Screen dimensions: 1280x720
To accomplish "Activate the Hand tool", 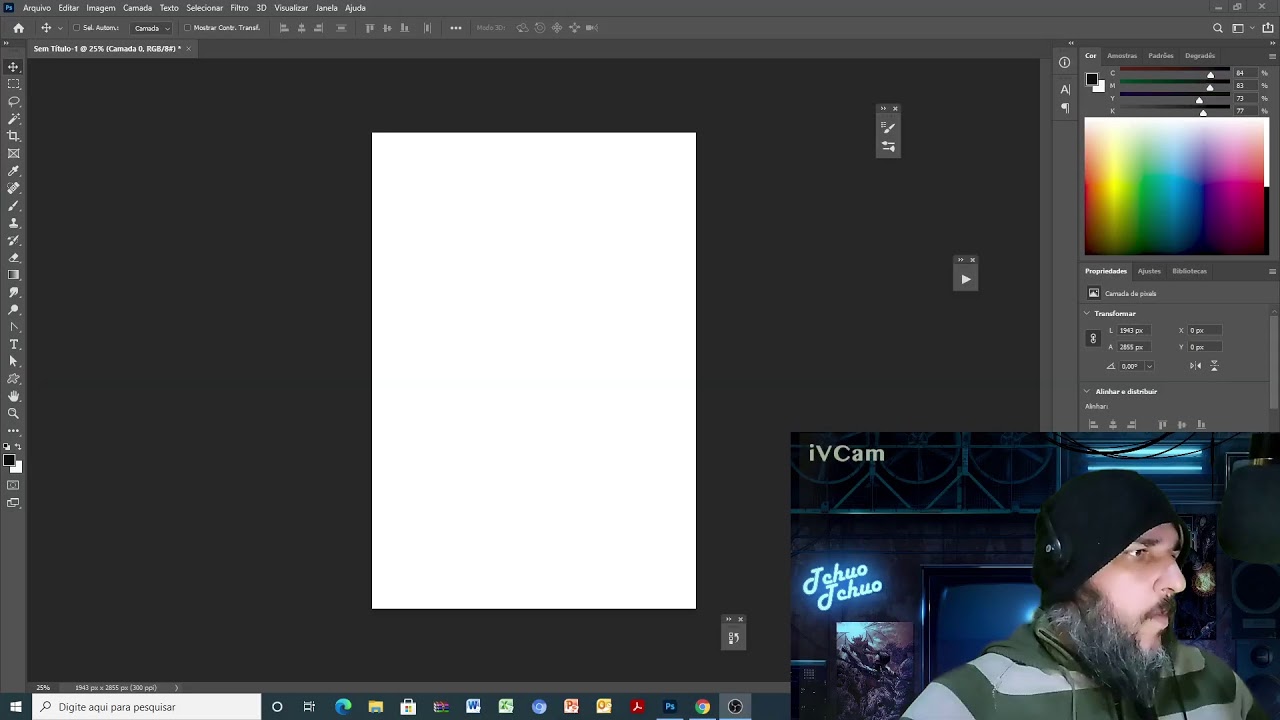I will [x=14, y=396].
